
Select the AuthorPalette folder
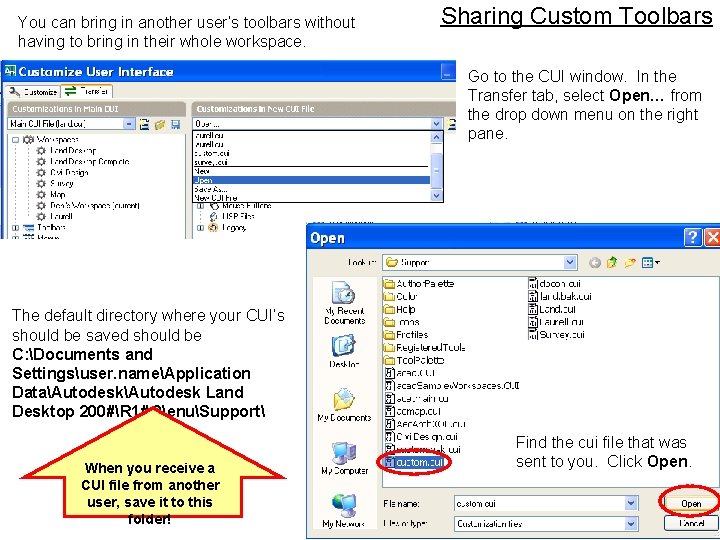[x=419, y=284]
